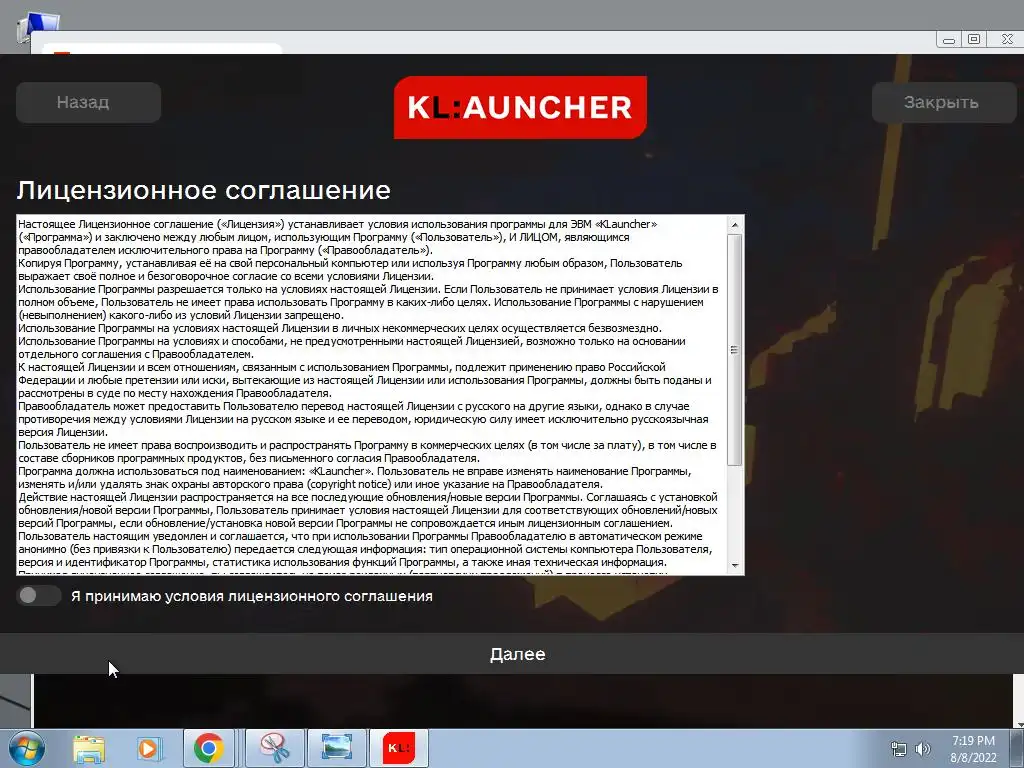Screen dimensions: 1024x768
Task: Open the Windows Start menu
Action: pyautogui.click(x=26, y=748)
